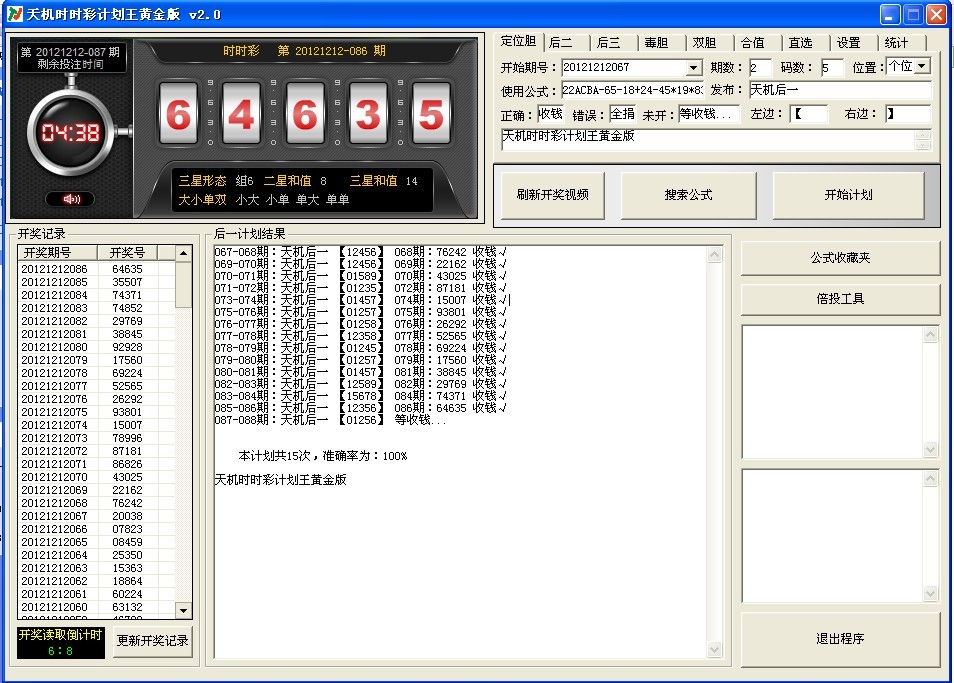This screenshot has width=954, height=683.
Task: Select record row 20121212067
Action: click(97, 516)
